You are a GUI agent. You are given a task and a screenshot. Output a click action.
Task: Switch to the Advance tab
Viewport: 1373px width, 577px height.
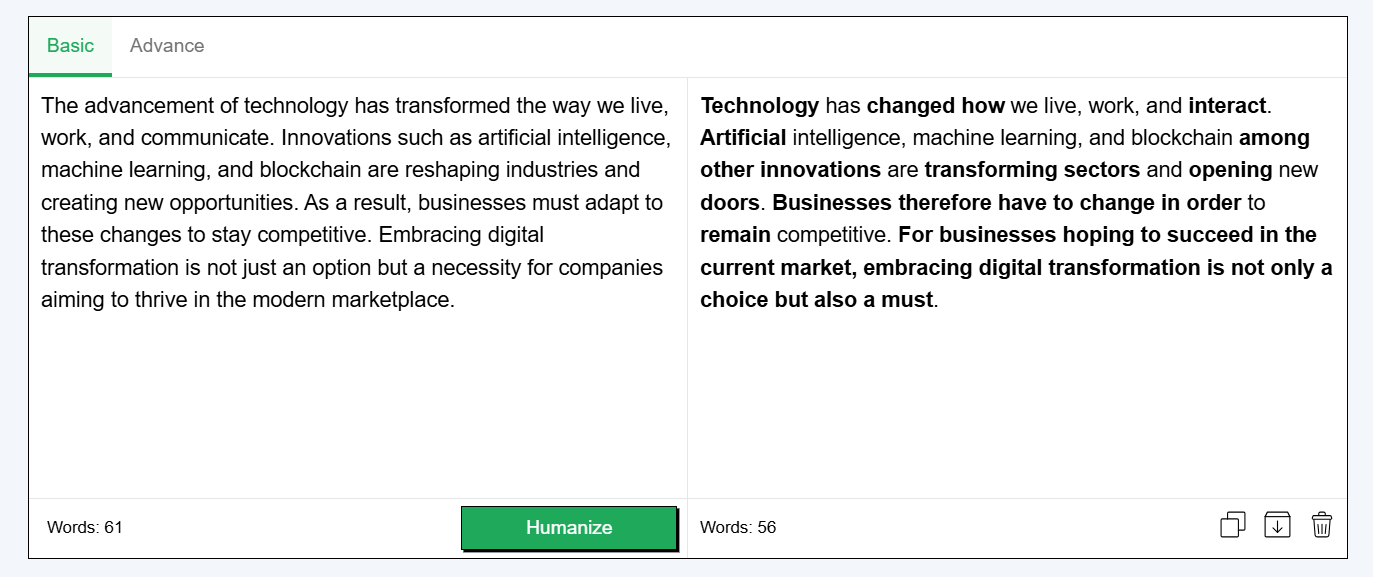tap(167, 46)
